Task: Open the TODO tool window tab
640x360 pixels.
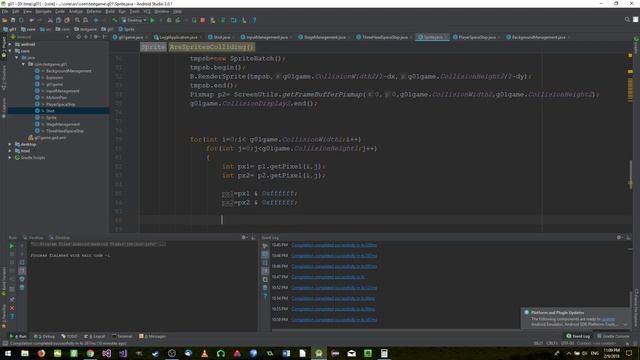Action: tap(69, 336)
